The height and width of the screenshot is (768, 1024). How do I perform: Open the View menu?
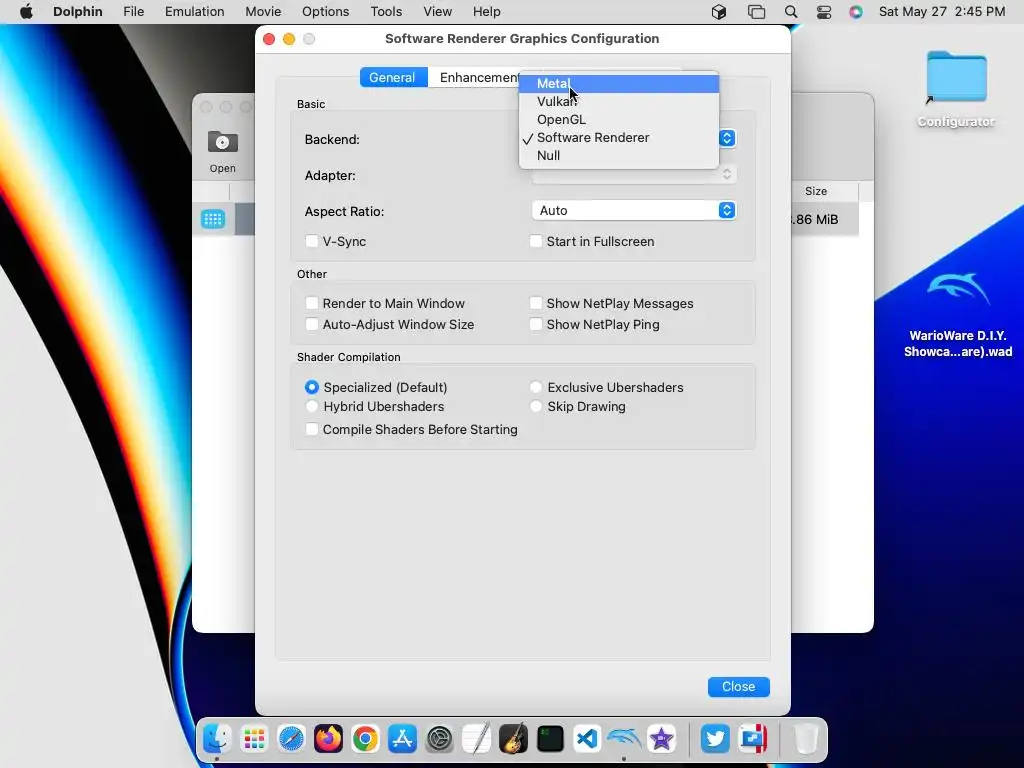coord(437,12)
